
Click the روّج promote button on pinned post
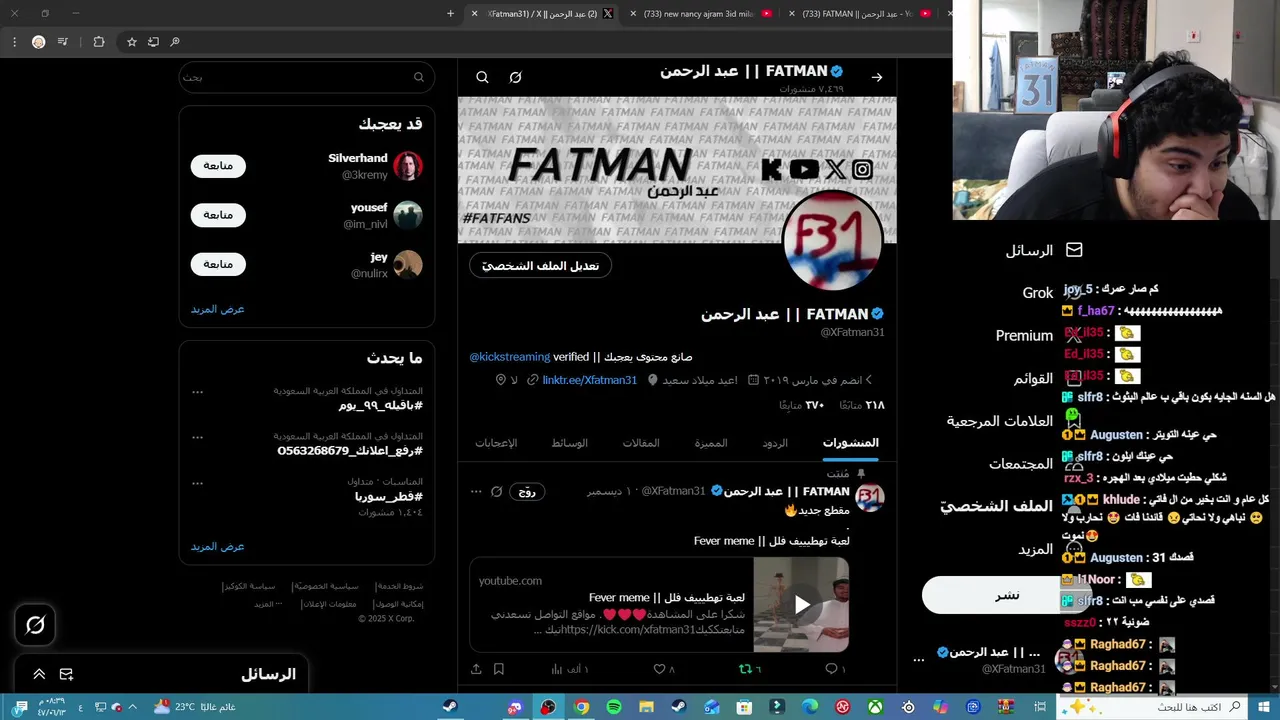click(x=528, y=492)
